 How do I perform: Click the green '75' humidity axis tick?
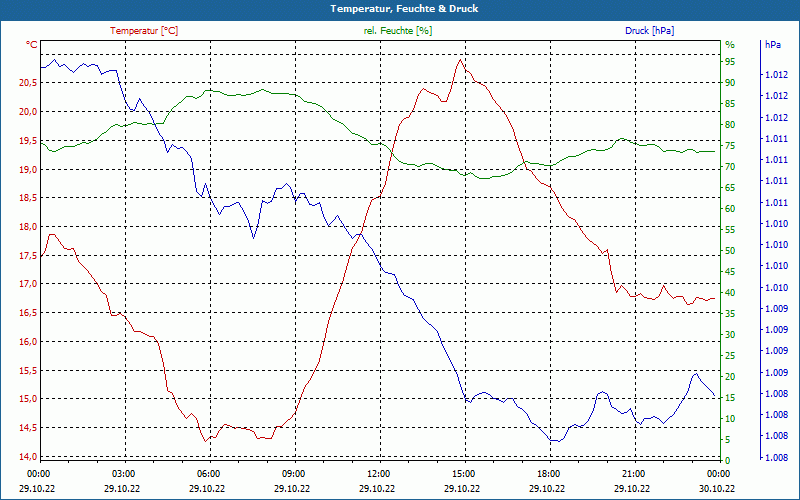point(730,146)
